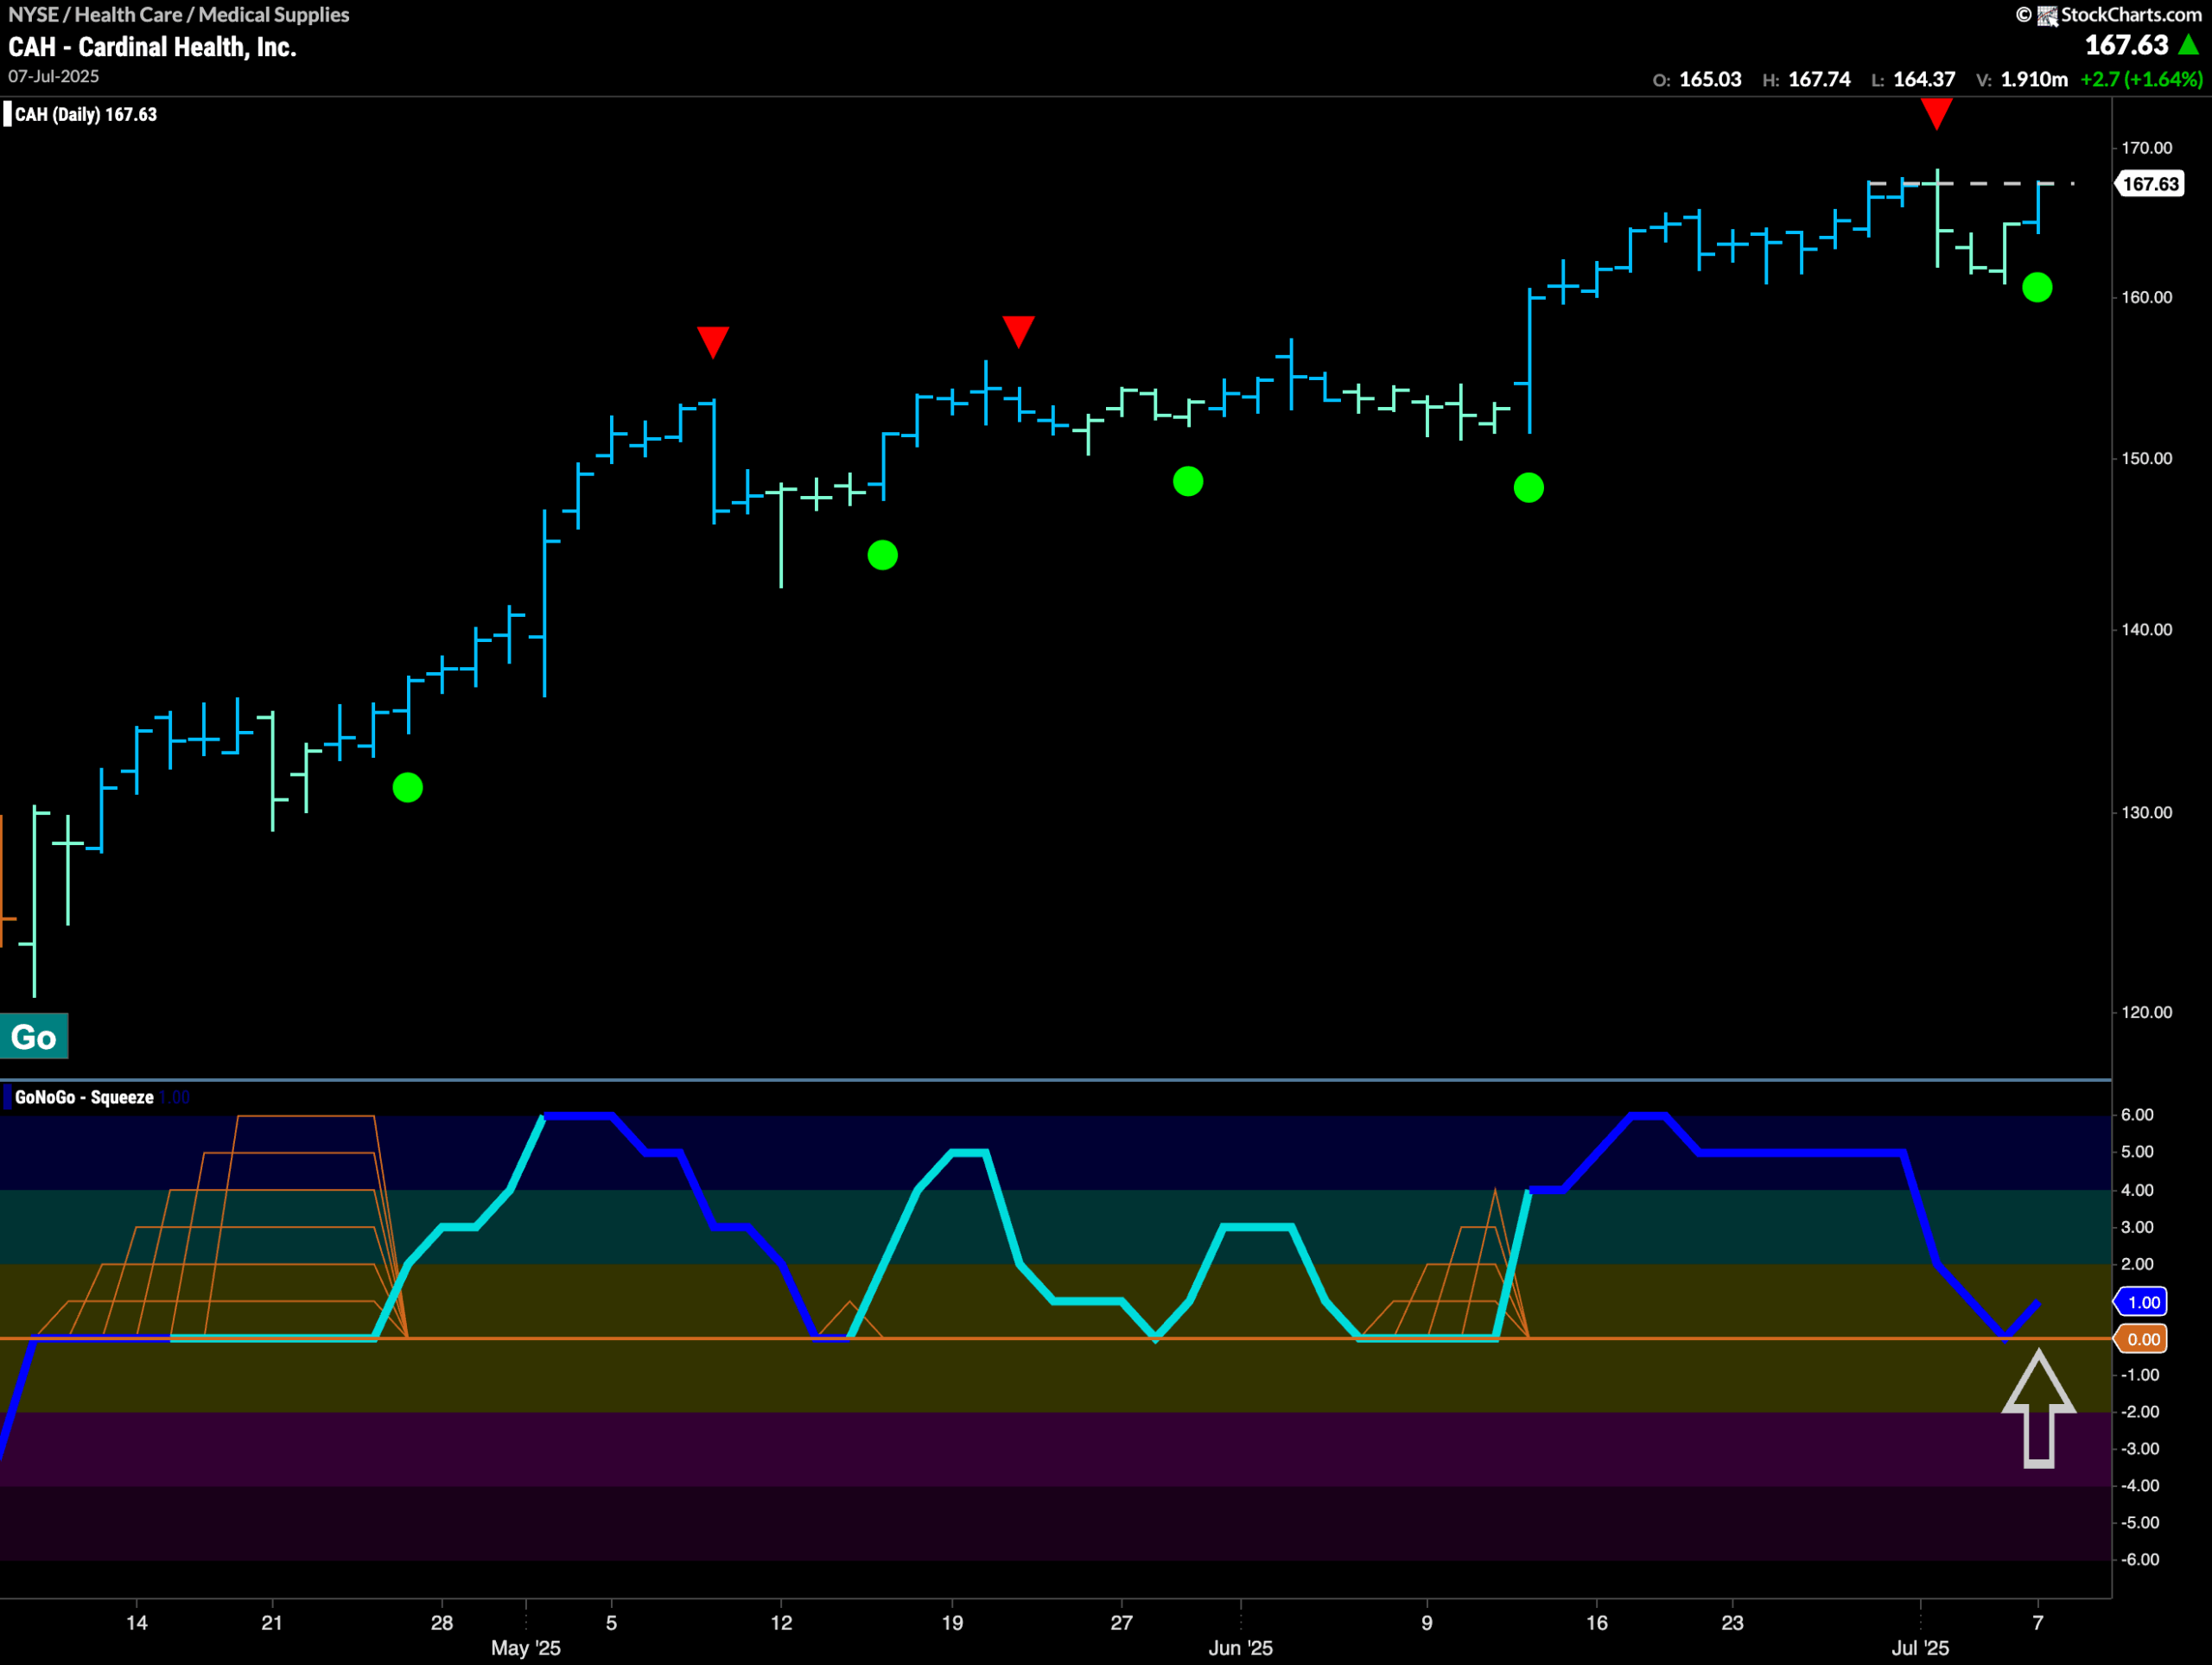Click the high value 167.74
Image resolution: width=2212 pixels, height=1665 pixels.
[1819, 79]
